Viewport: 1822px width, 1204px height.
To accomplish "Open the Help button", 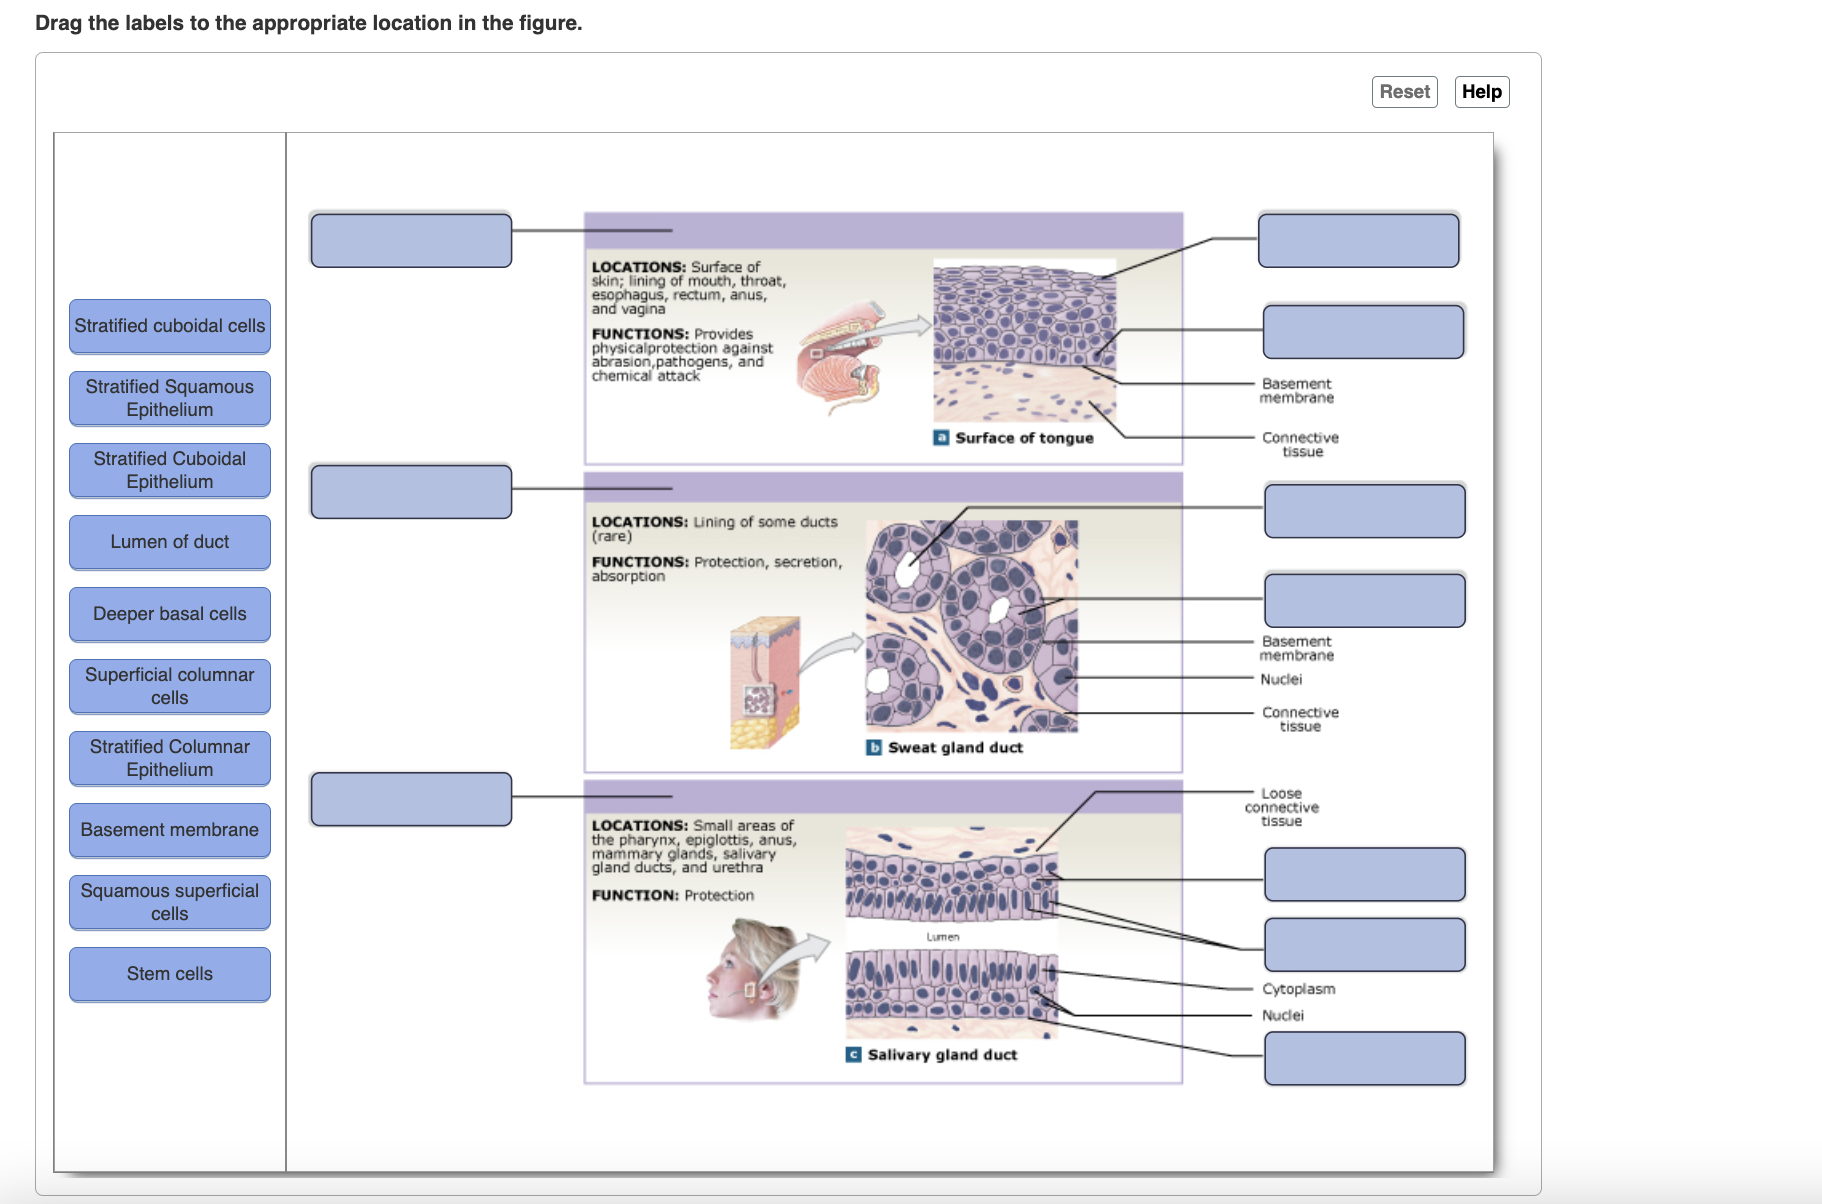I will pyautogui.click(x=1481, y=92).
